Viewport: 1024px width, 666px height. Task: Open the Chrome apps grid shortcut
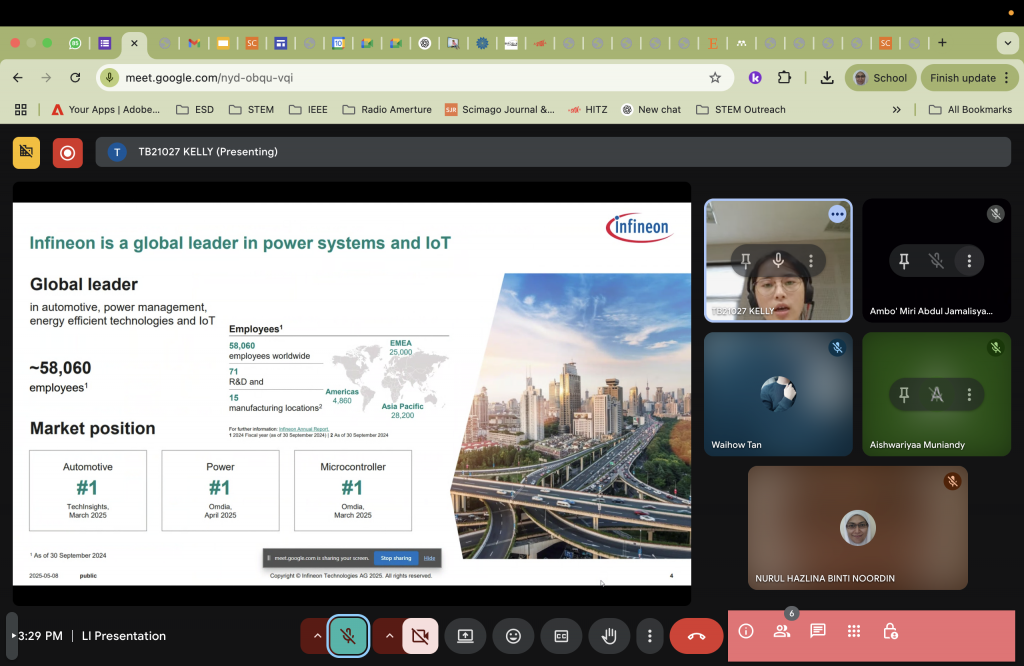pyautogui.click(x=21, y=110)
